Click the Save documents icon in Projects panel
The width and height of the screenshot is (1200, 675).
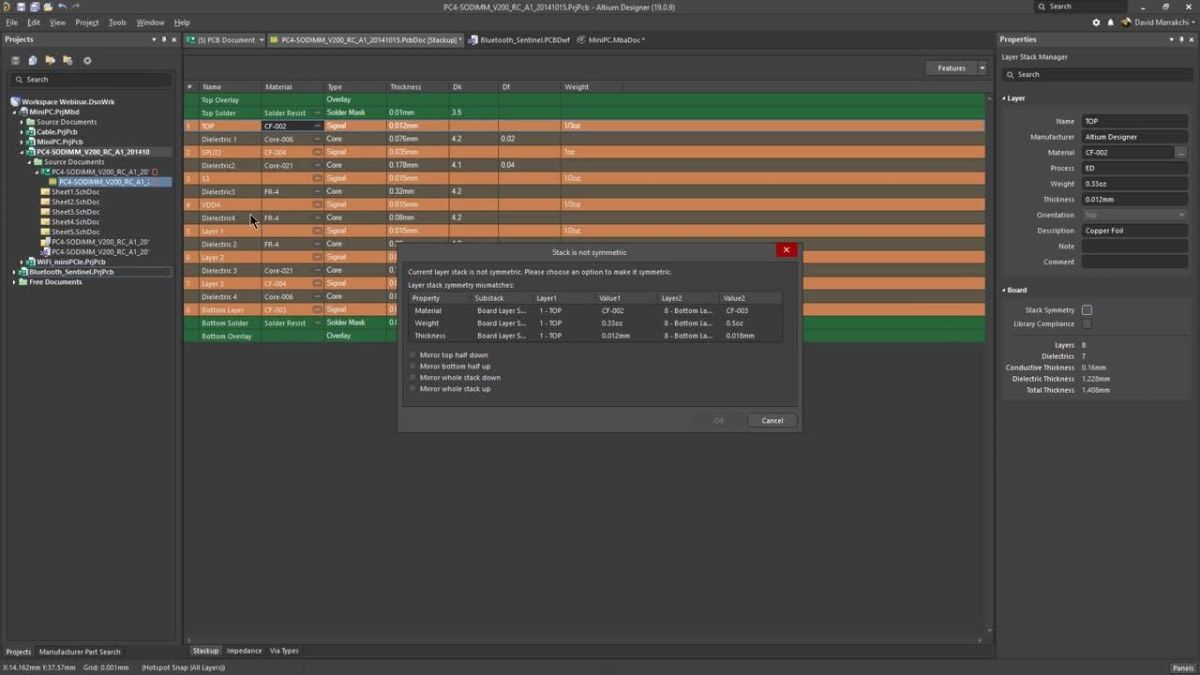(x=33, y=60)
